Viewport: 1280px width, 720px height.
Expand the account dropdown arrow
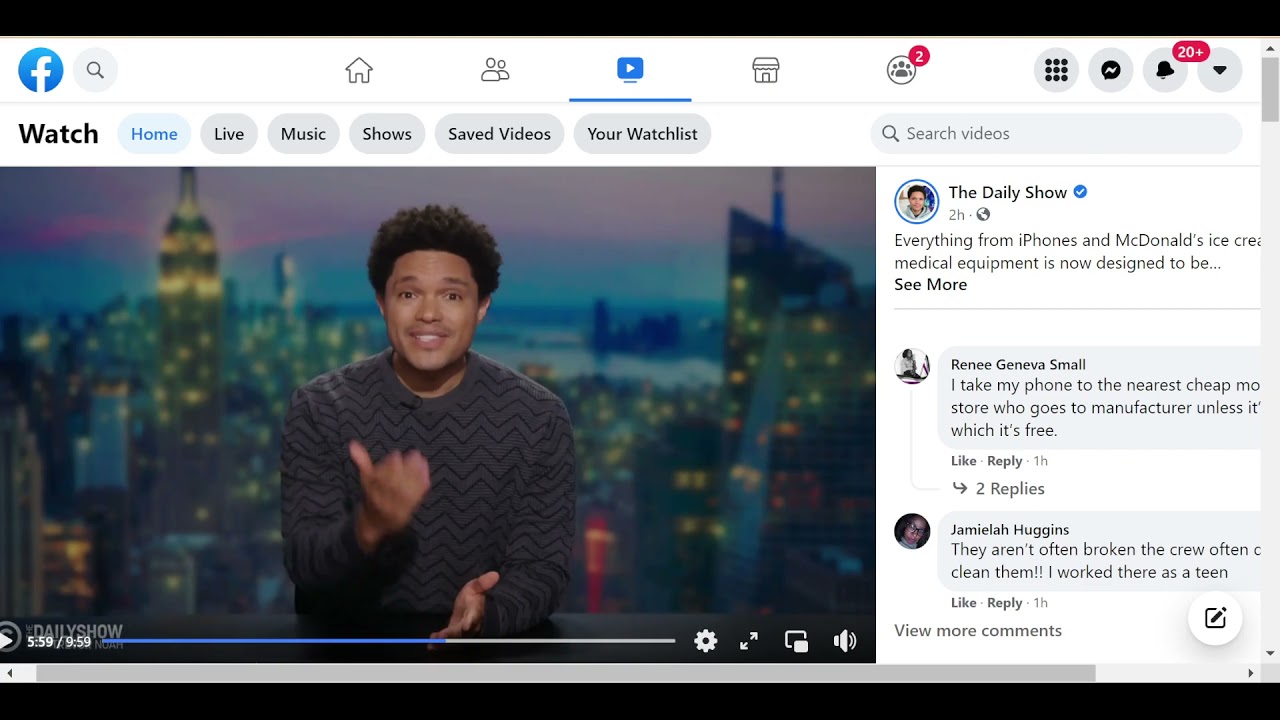[x=1220, y=70]
